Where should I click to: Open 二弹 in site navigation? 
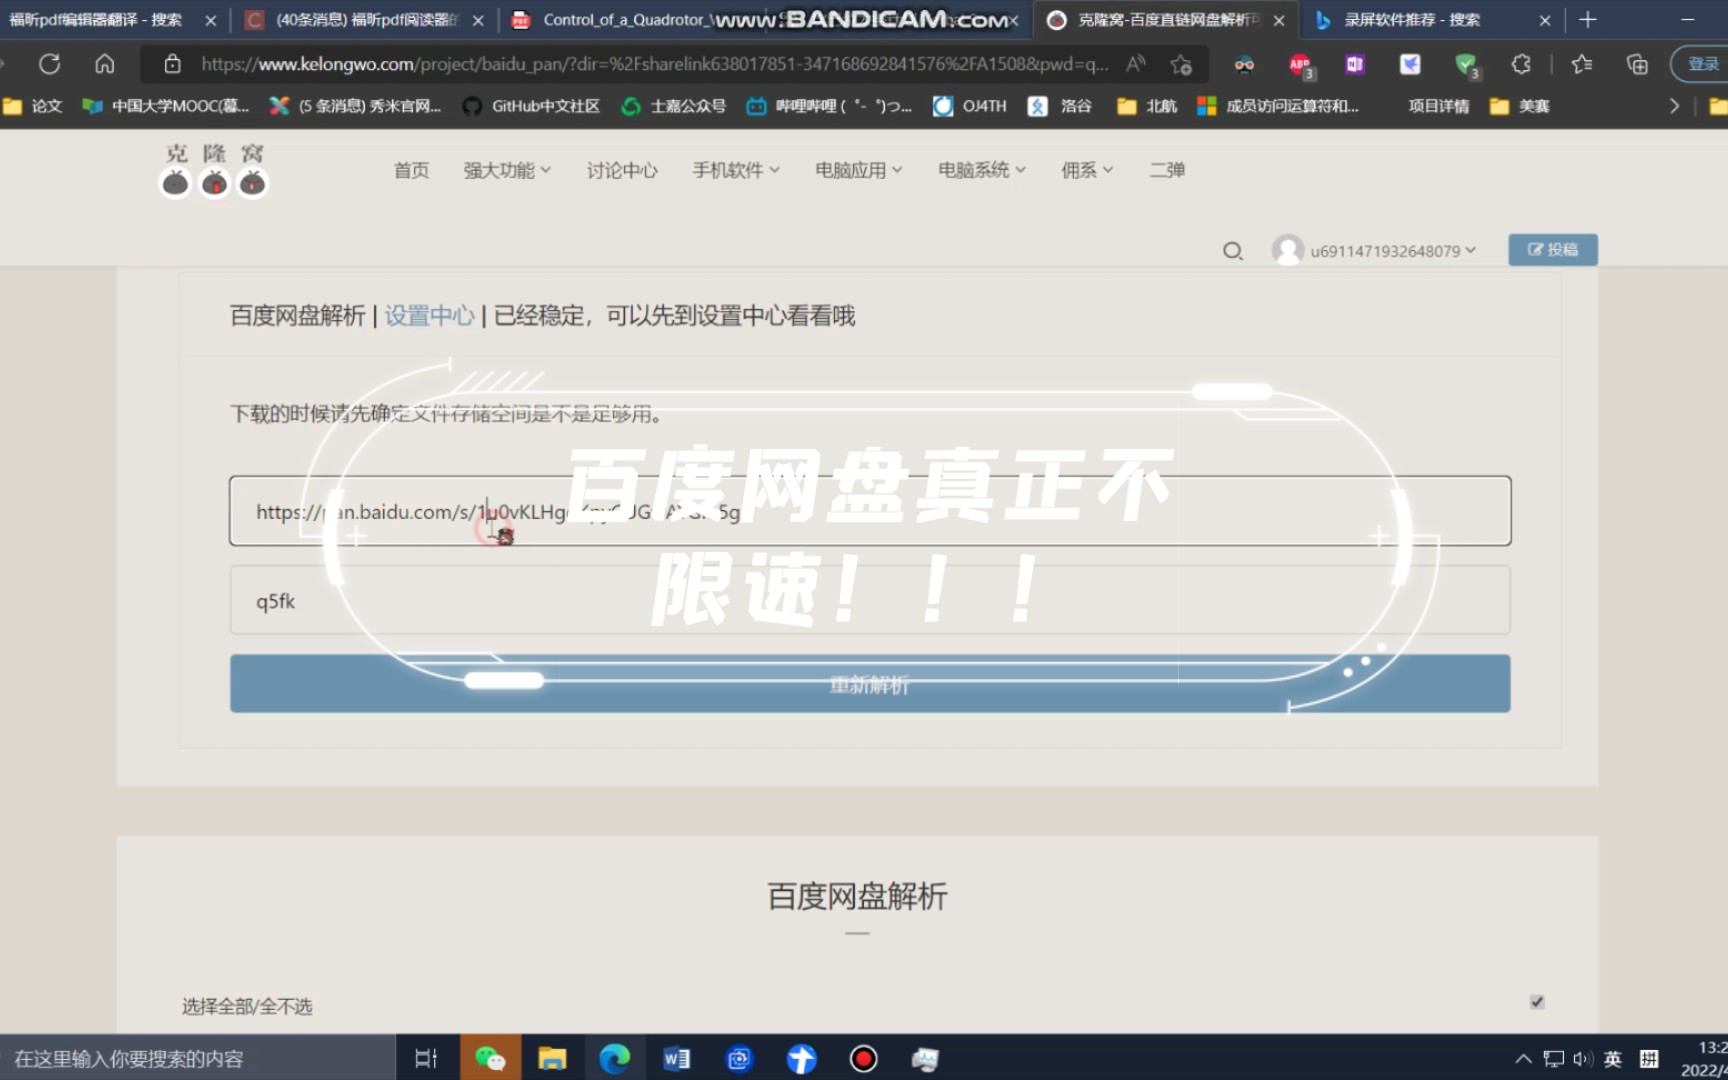[1167, 170]
